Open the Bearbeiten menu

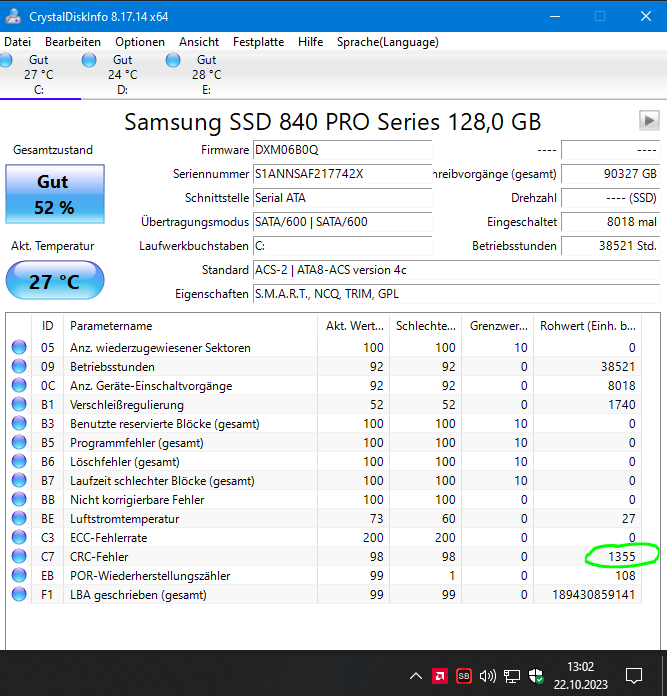[x=73, y=42]
